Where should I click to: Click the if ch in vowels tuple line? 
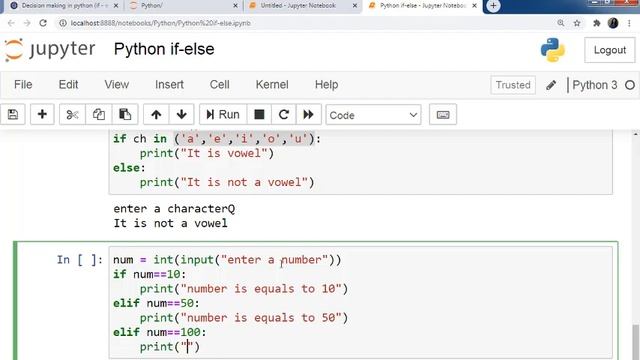point(217,139)
